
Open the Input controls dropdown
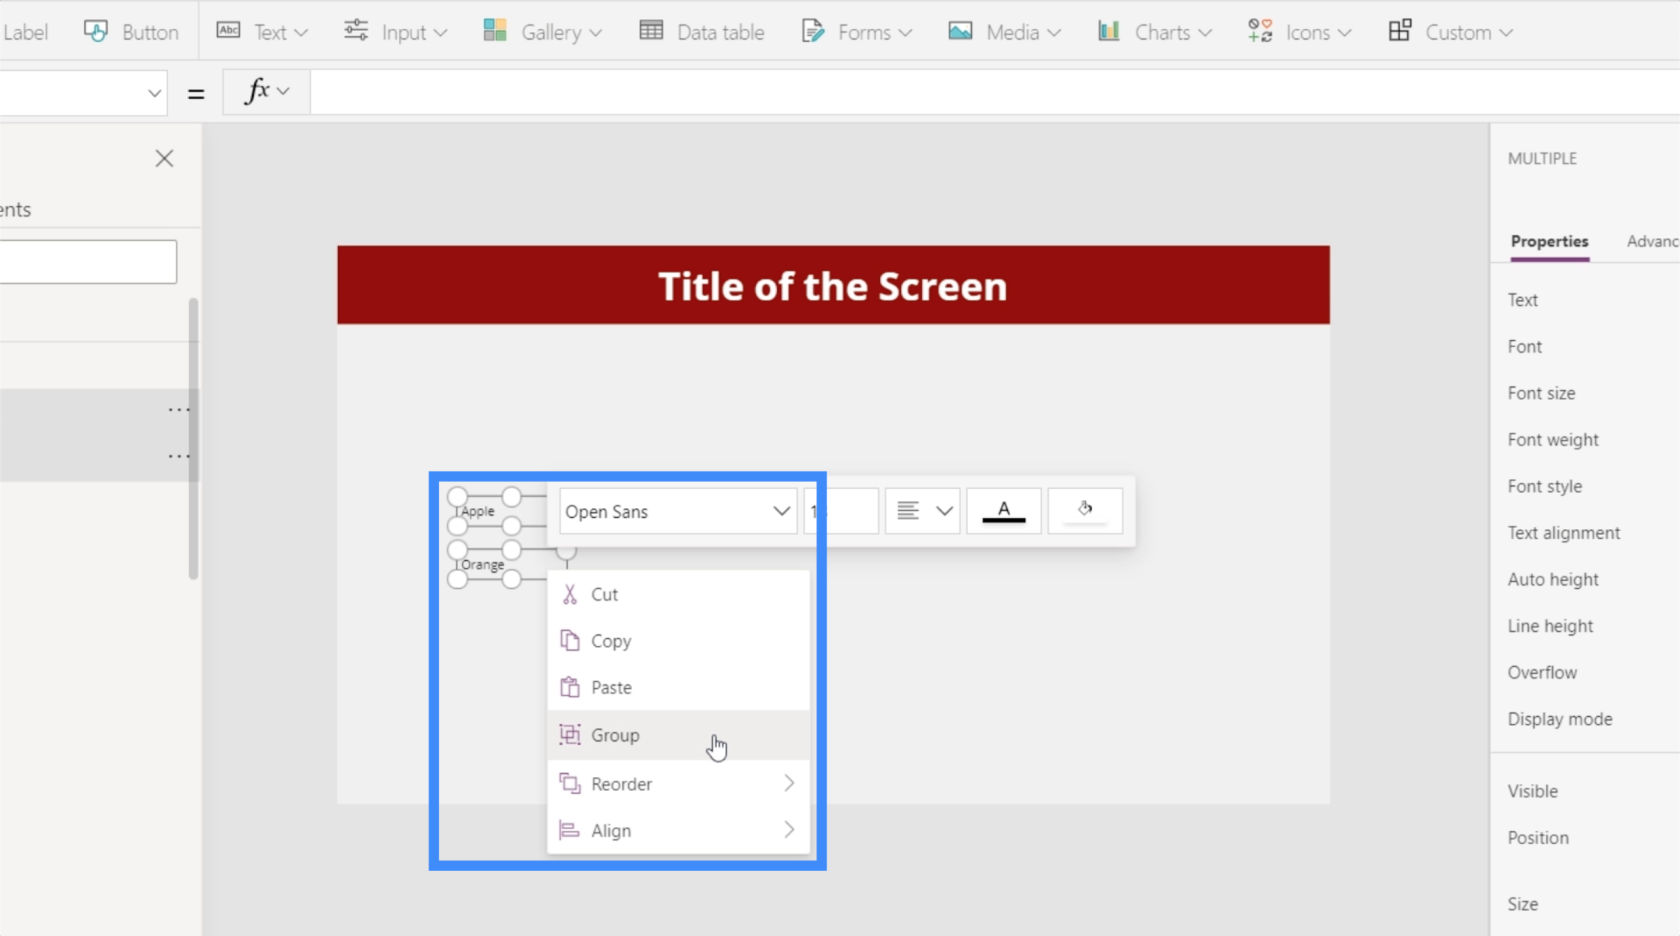(x=395, y=32)
